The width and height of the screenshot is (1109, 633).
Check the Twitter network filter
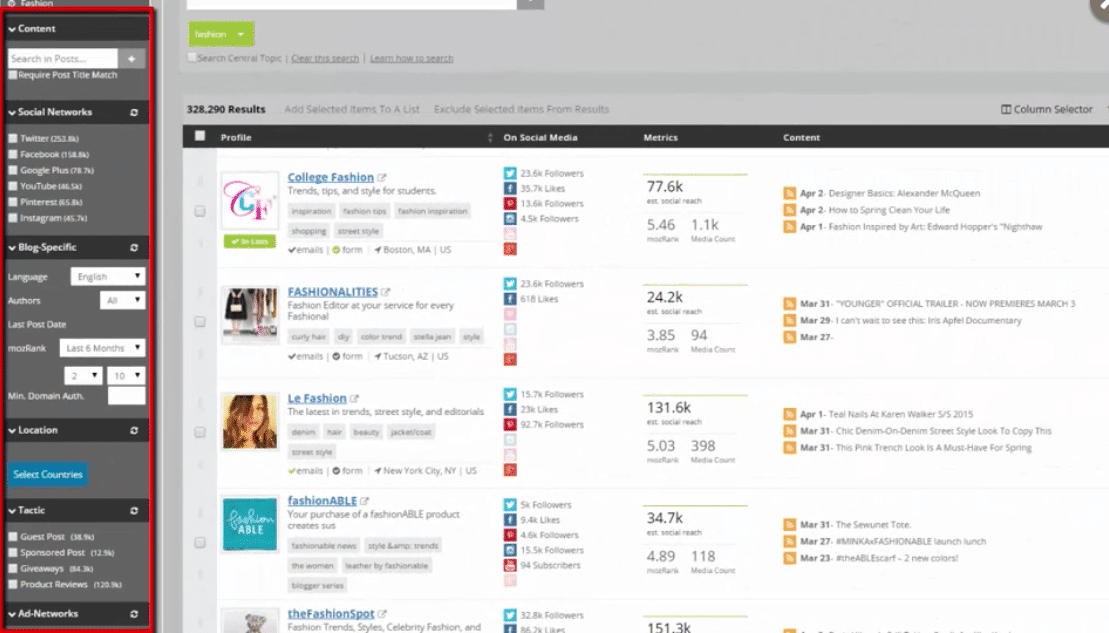tap(13, 139)
